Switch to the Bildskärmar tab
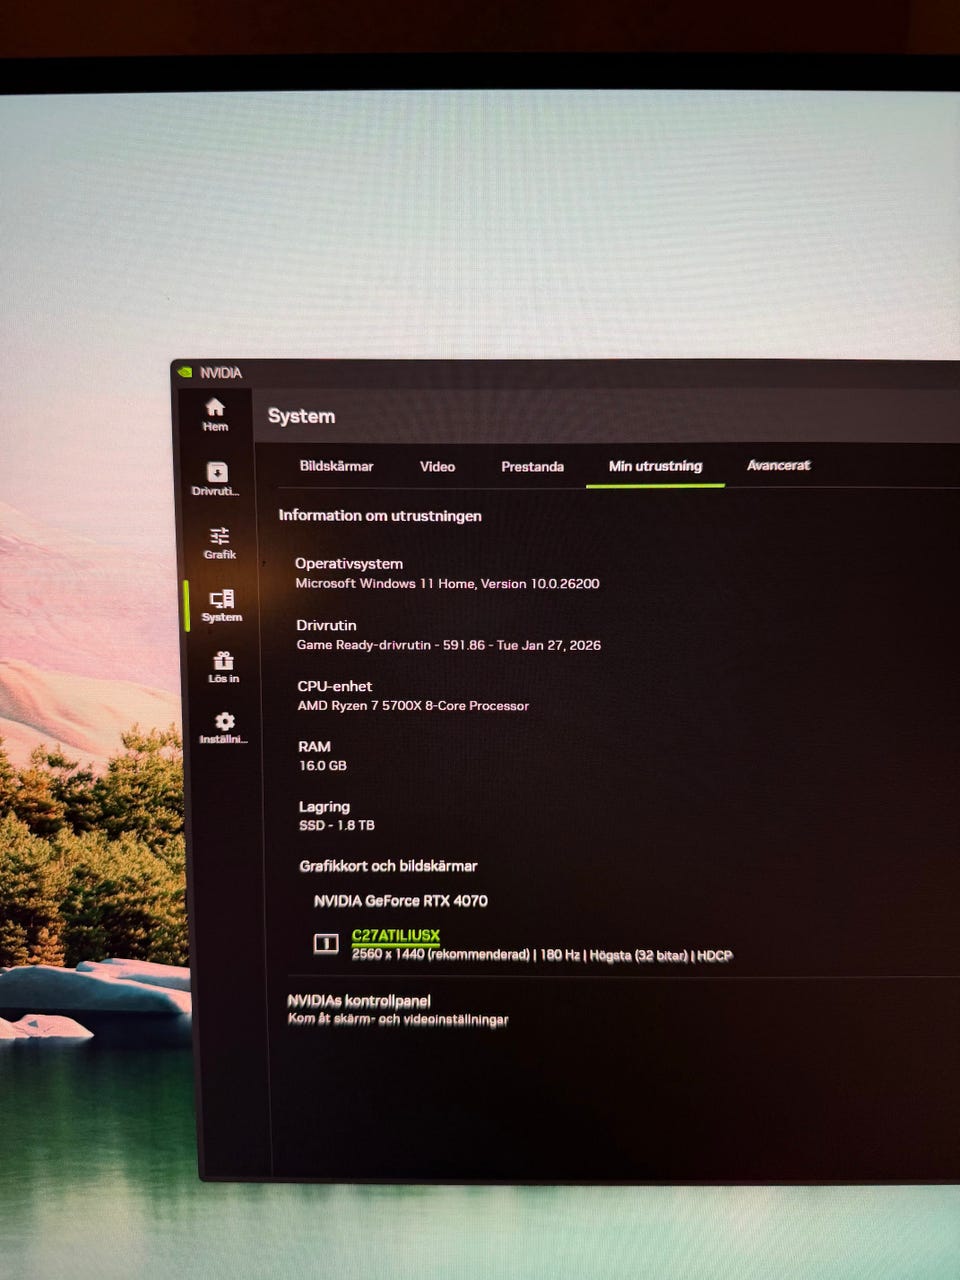 coord(336,466)
